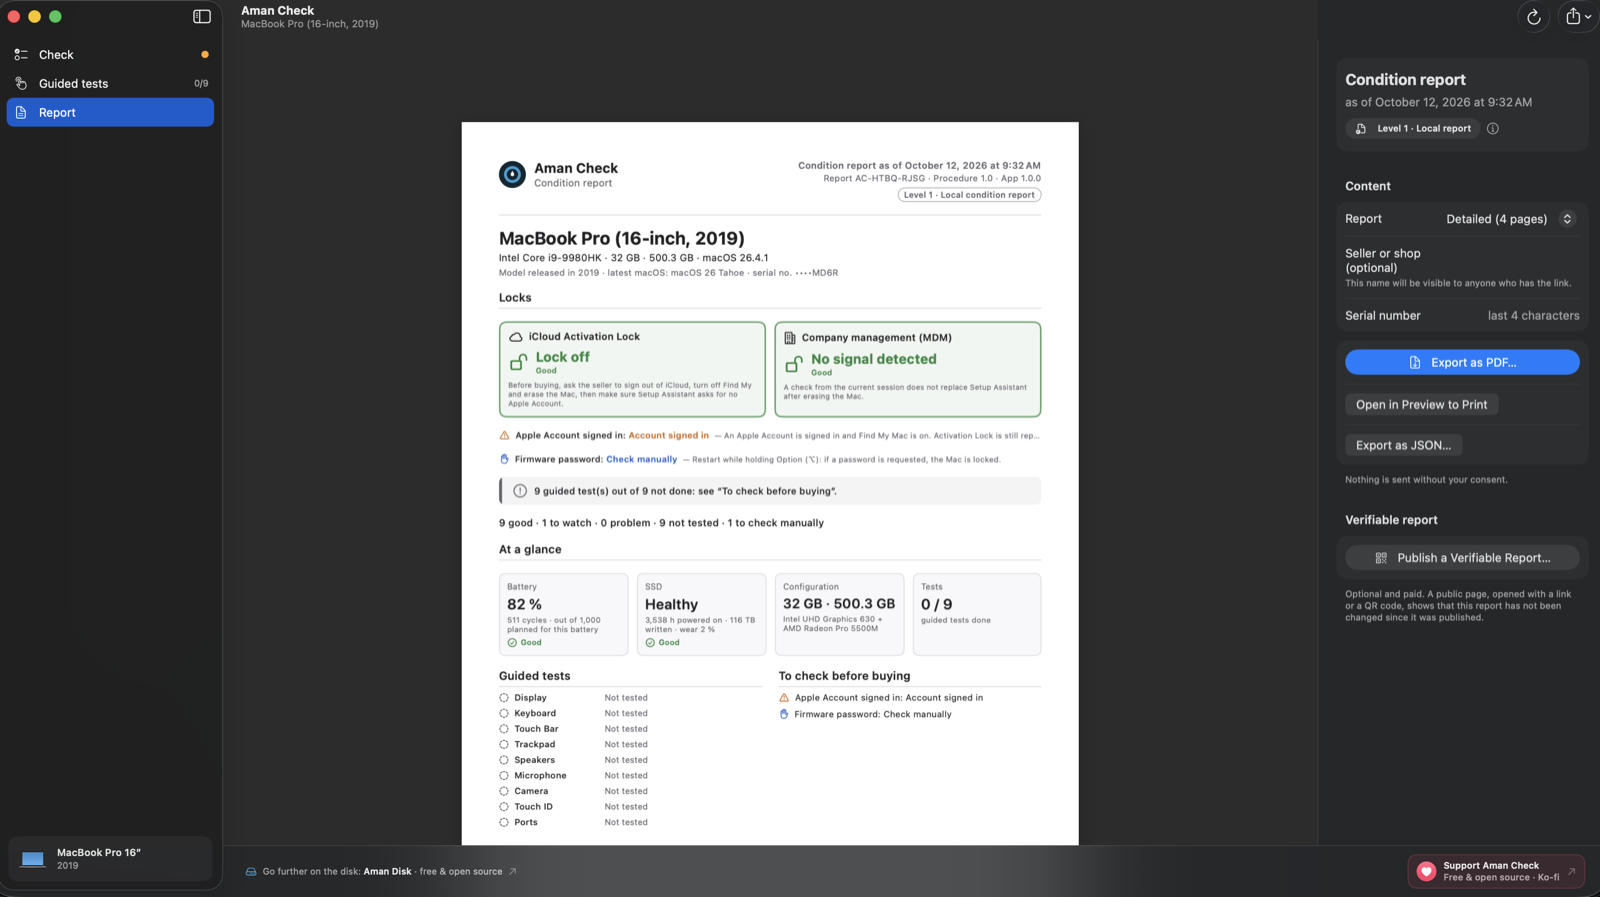1600x897 pixels.
Task: Click the cloud icon beside iCloud Activation Lock
Action: pos(516,337)
